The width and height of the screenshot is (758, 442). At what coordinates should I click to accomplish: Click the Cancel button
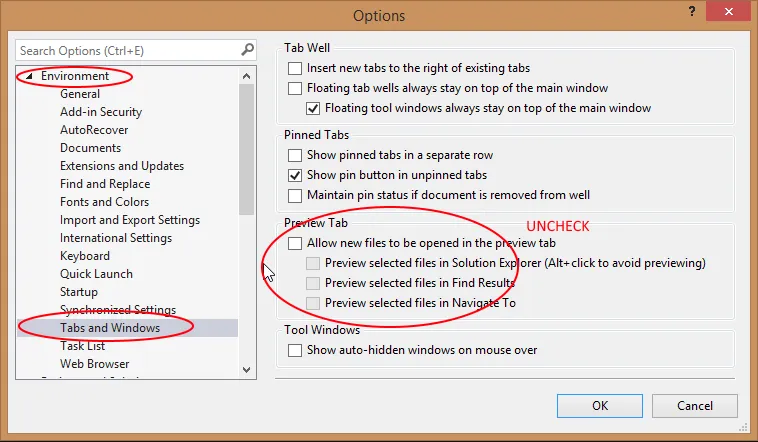(694, 406)
